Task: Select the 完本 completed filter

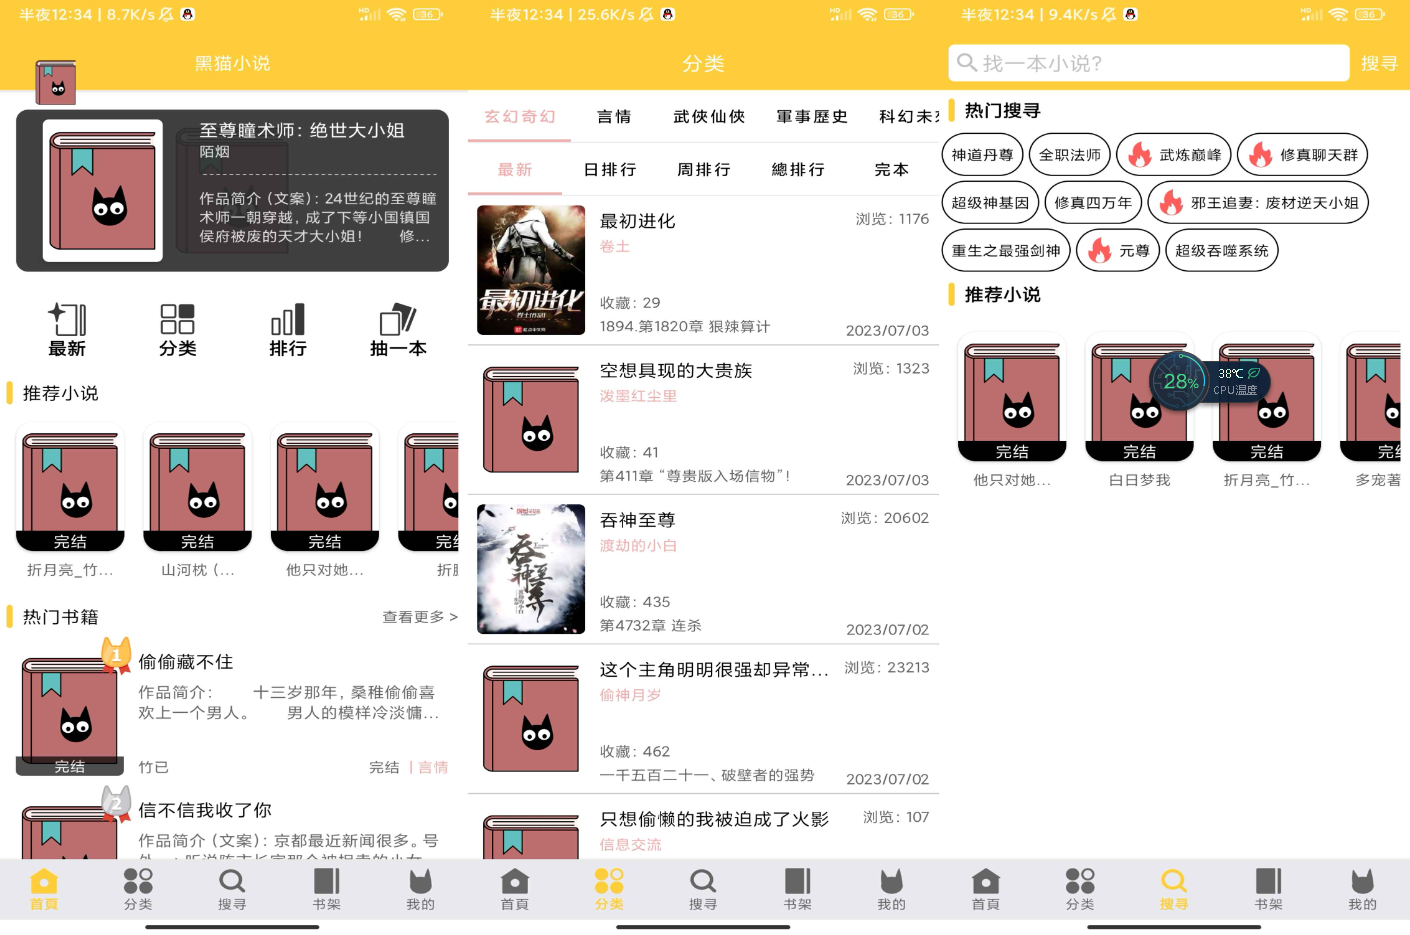Action: pos(891,170)
